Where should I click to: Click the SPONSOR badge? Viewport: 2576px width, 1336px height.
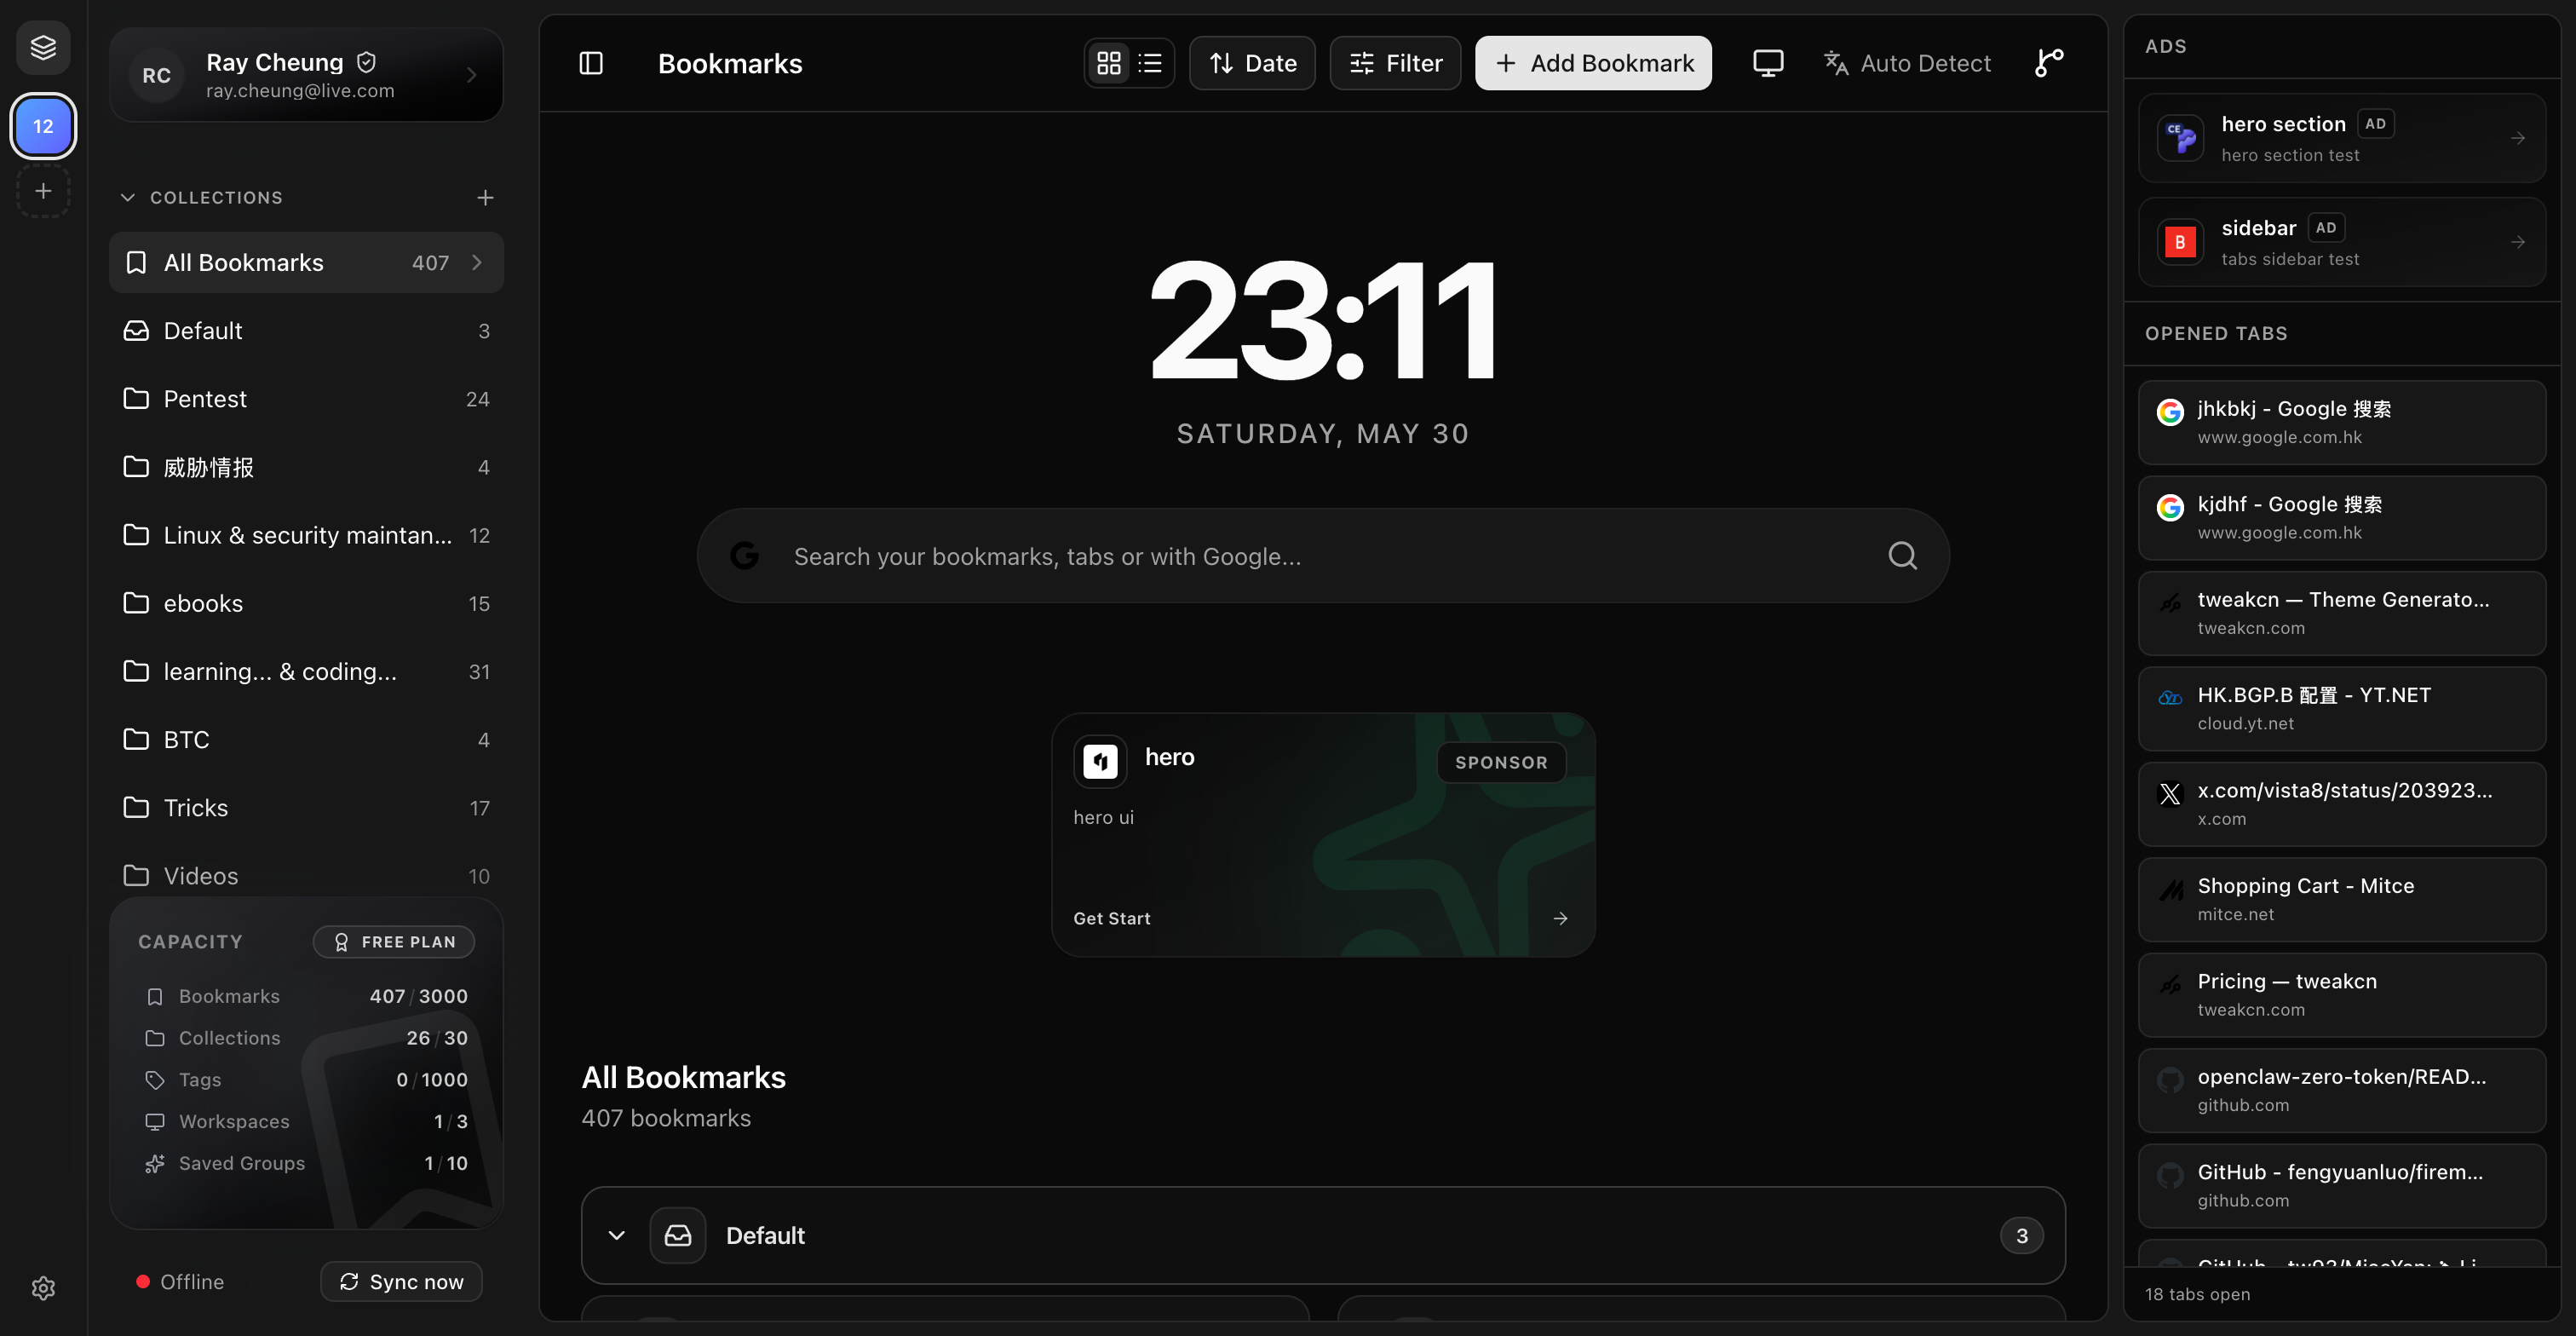[x=1501, y=762]
